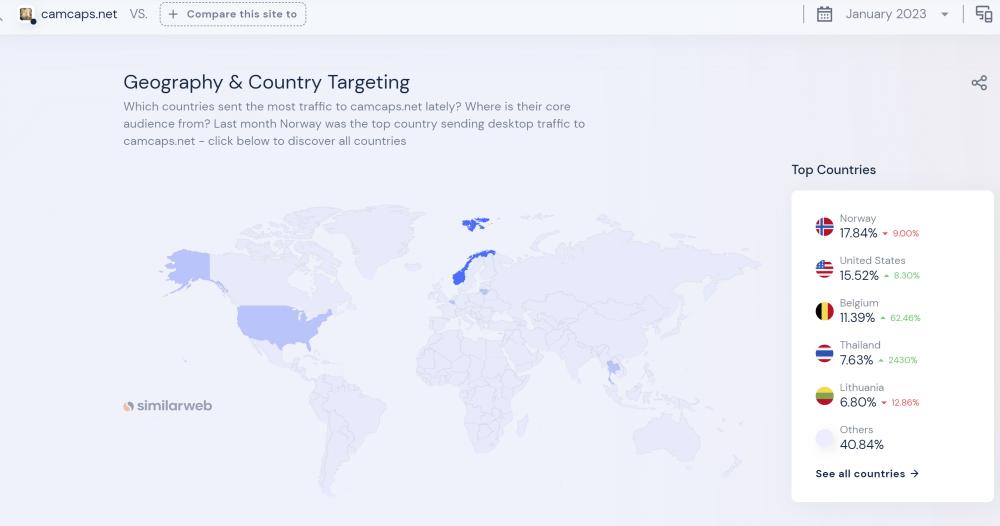Image resolution: width=1000 pixels, height=526 pixels.
Task: Click the United States on the map
Action: [280, 322]
